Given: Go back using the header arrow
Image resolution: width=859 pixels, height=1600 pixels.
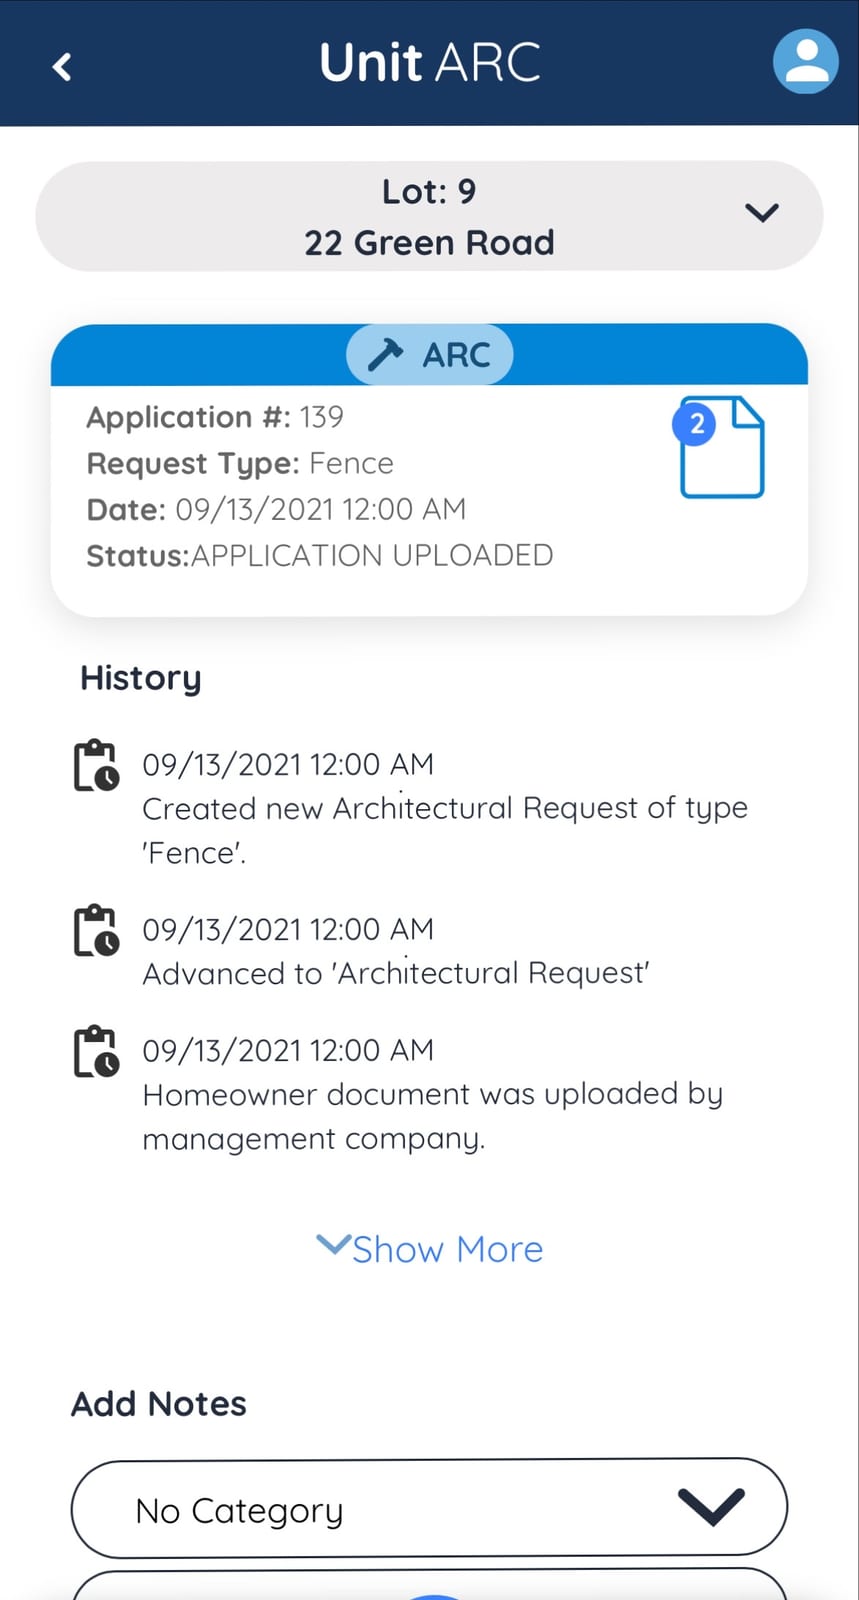Looking at the screenshot, I should (62, 67).
